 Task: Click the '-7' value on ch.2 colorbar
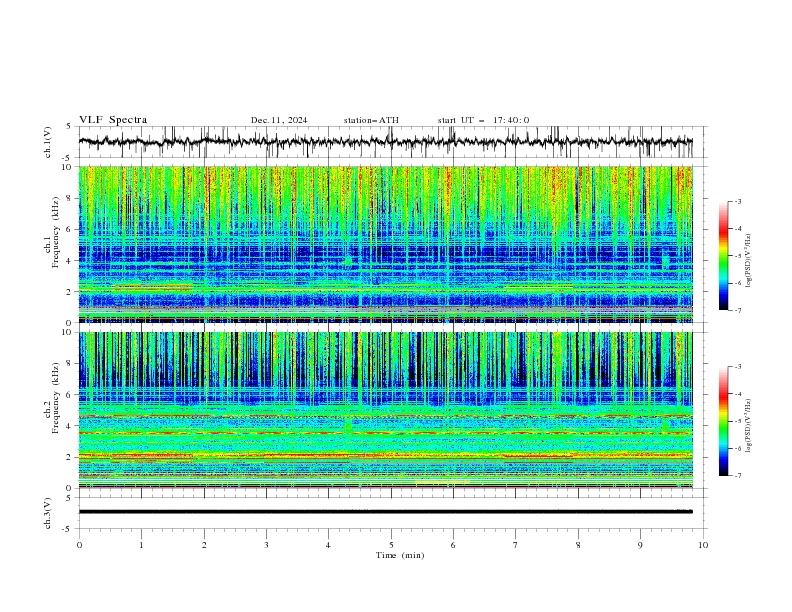pos(737,475)
